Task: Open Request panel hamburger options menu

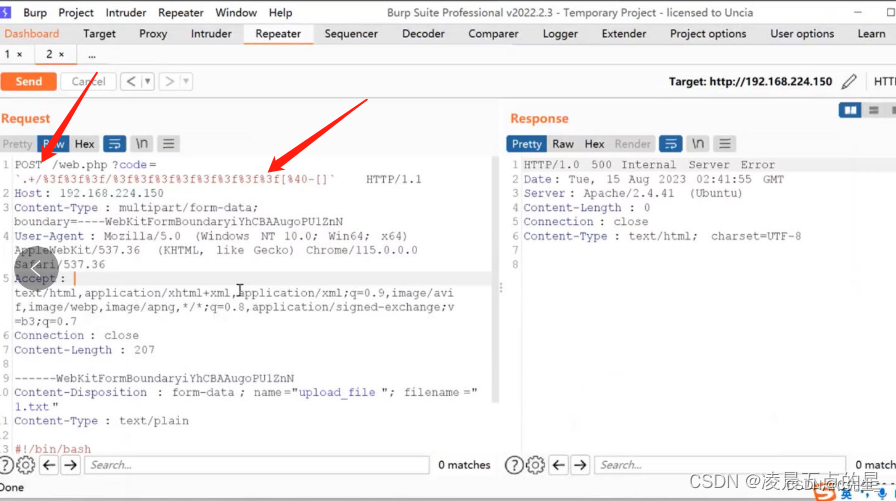Action: coord(168,144)
